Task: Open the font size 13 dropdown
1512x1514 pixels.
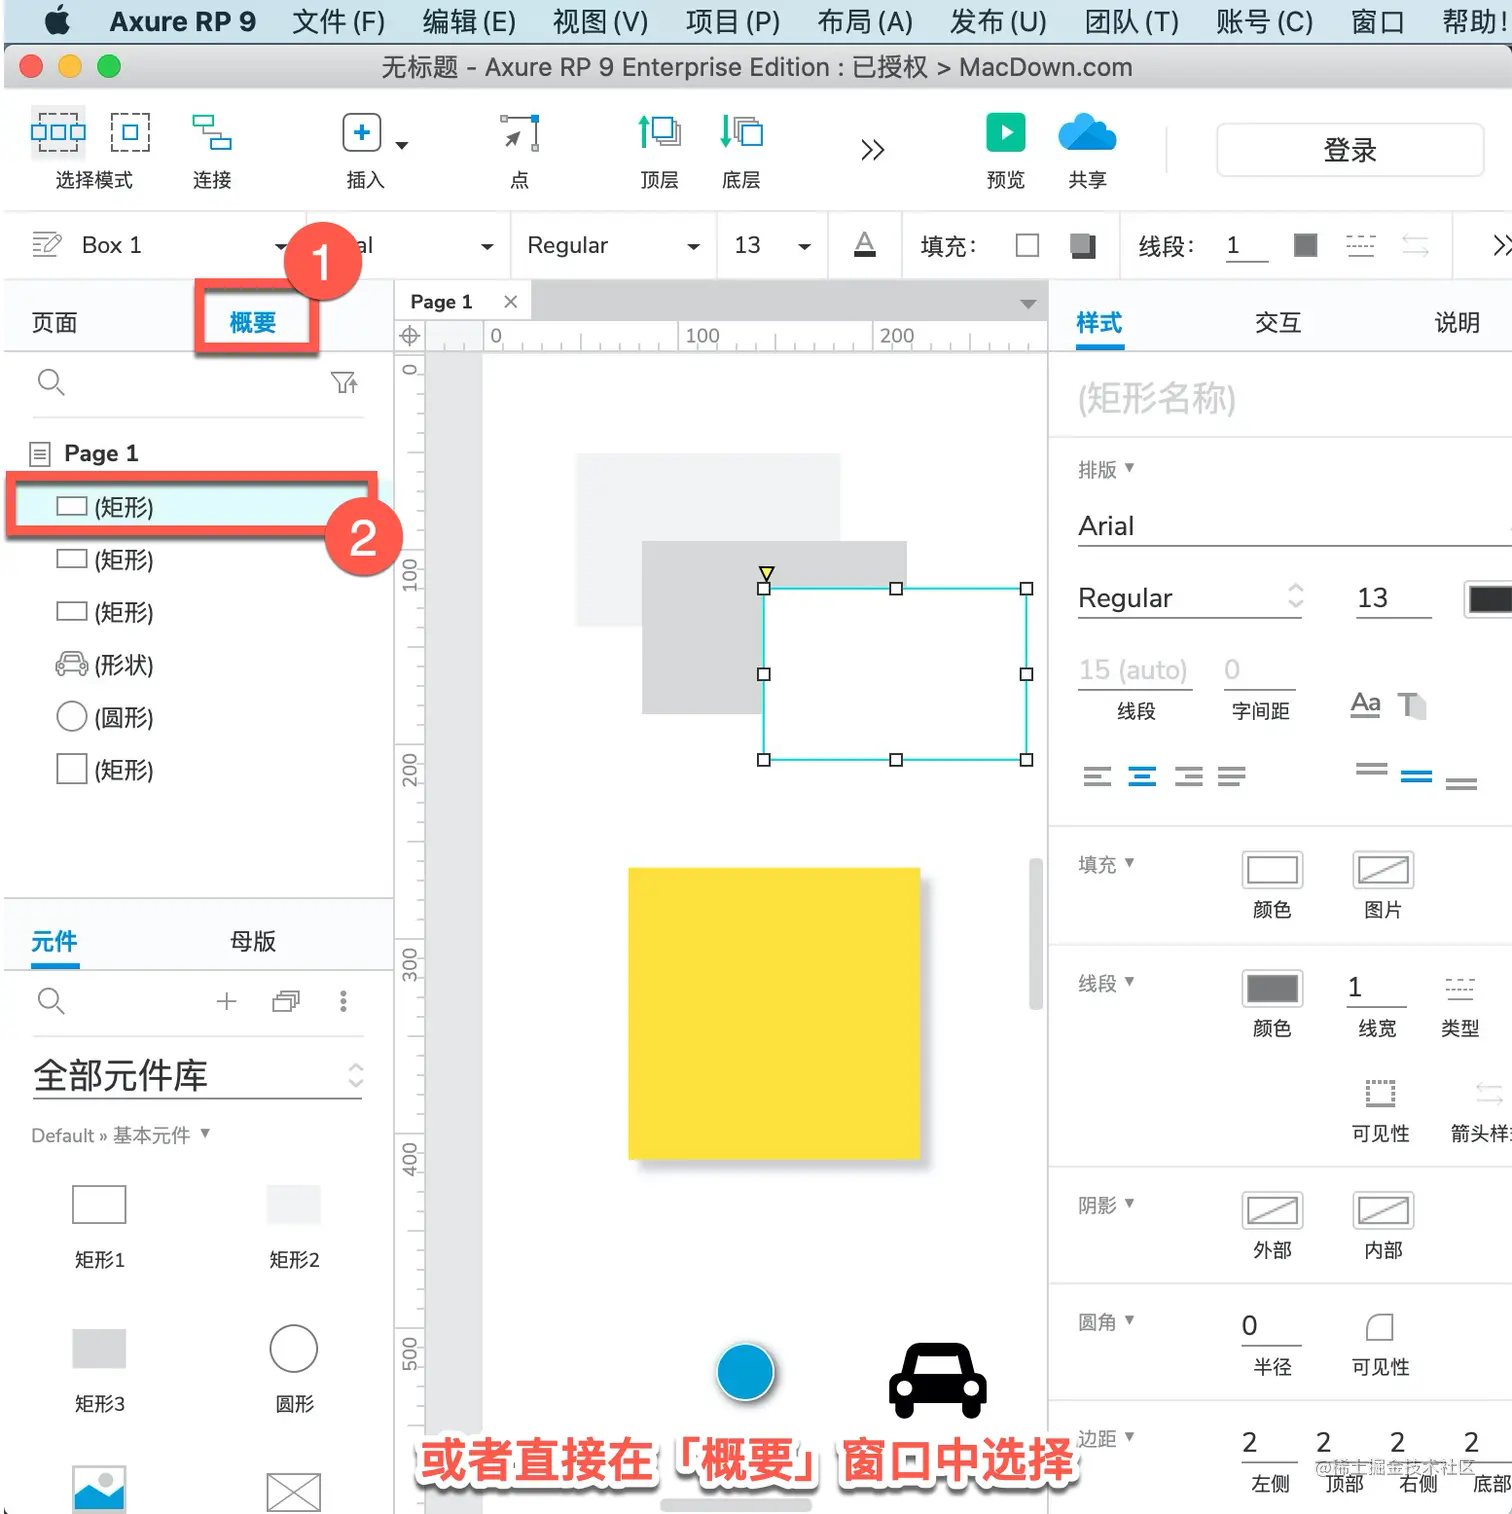Action: click(x=804, y=247)
